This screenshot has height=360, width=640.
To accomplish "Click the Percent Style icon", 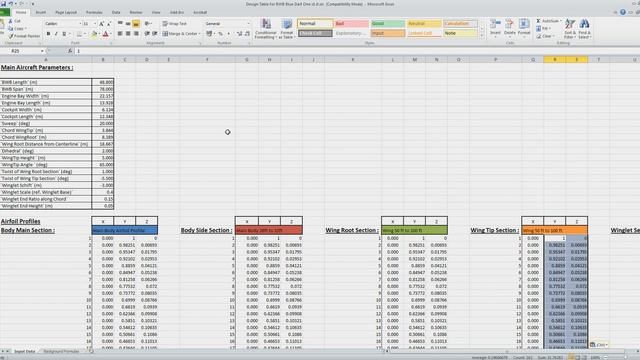I will tap(220, 33).
